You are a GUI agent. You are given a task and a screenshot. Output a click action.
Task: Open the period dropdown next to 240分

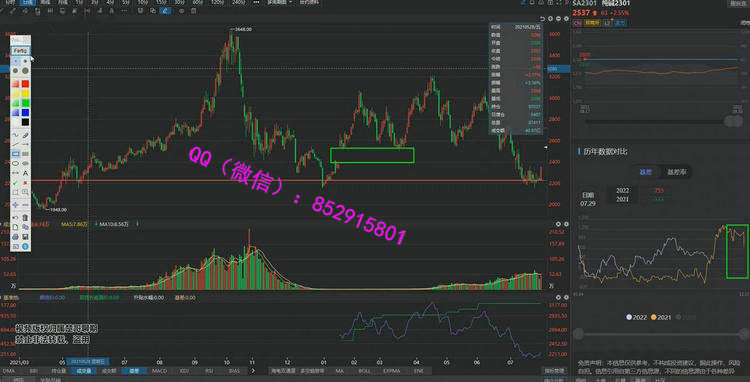pos(256,2)
